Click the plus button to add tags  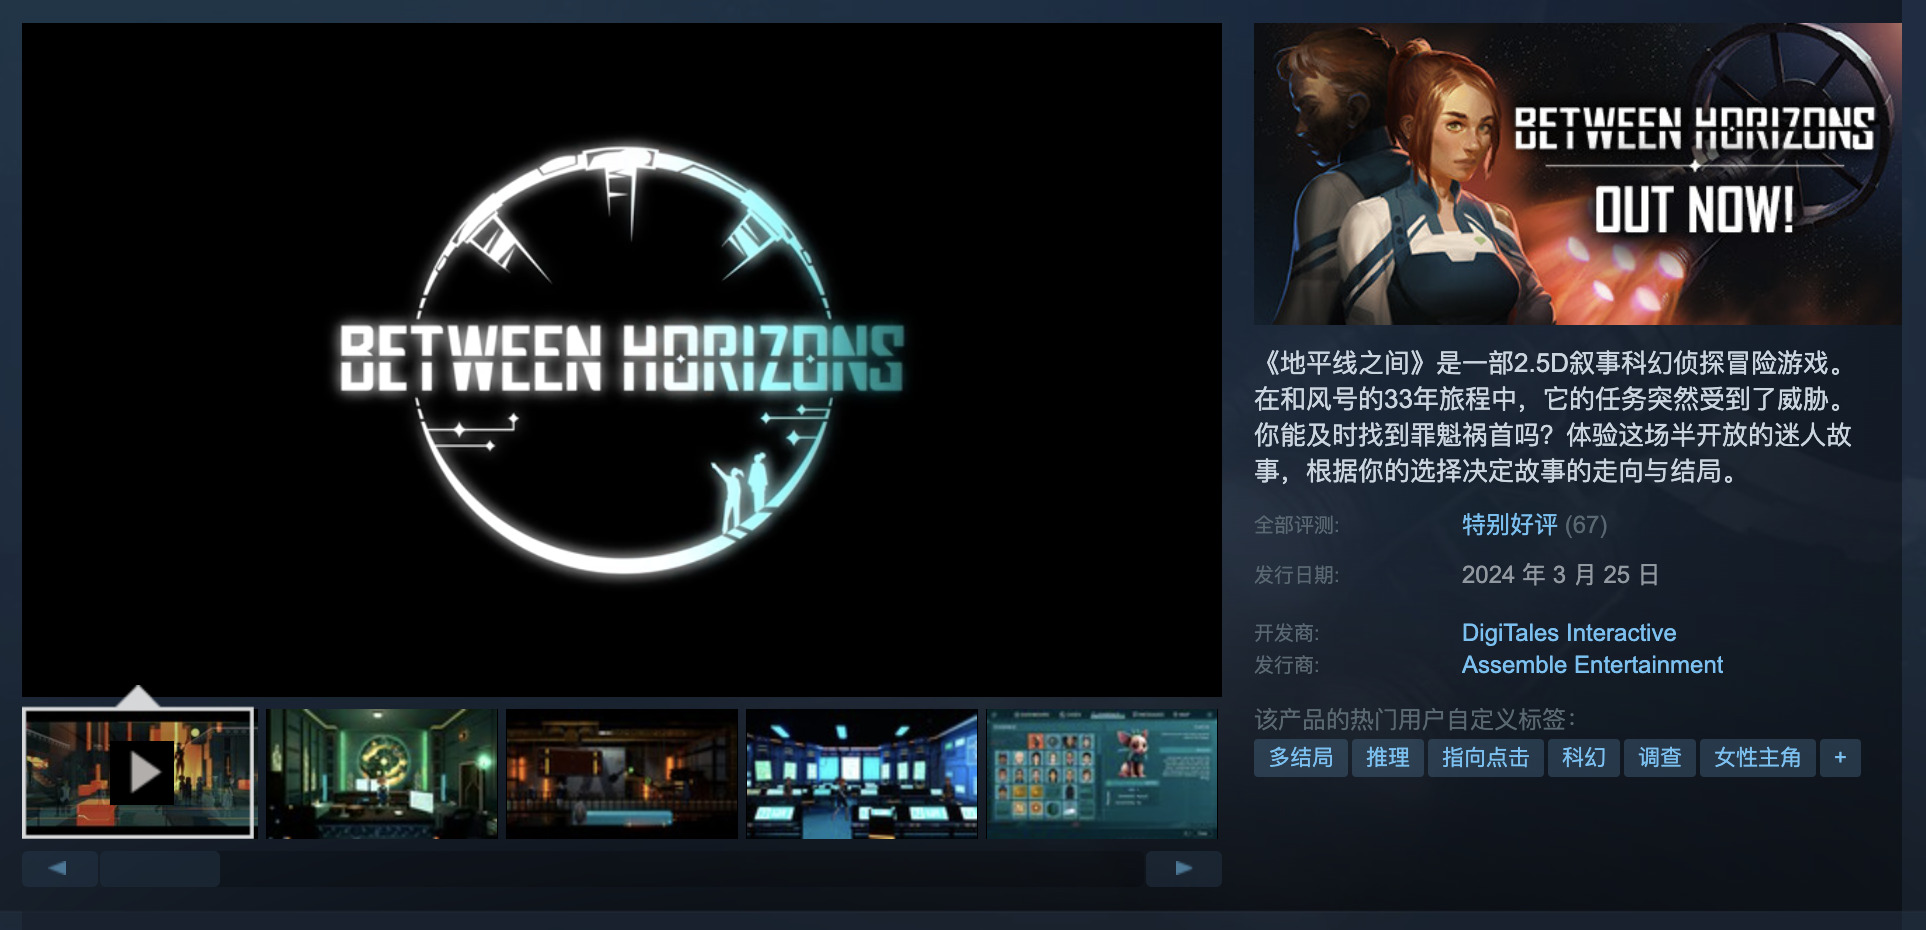click(1839, 758)
